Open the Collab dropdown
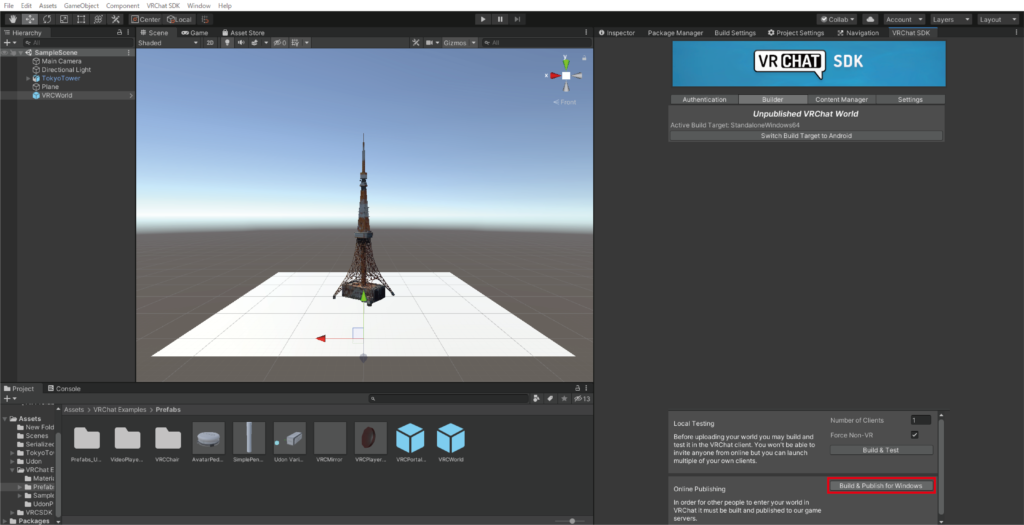This screenshot has height=525, width=1024. pos(837,19)
